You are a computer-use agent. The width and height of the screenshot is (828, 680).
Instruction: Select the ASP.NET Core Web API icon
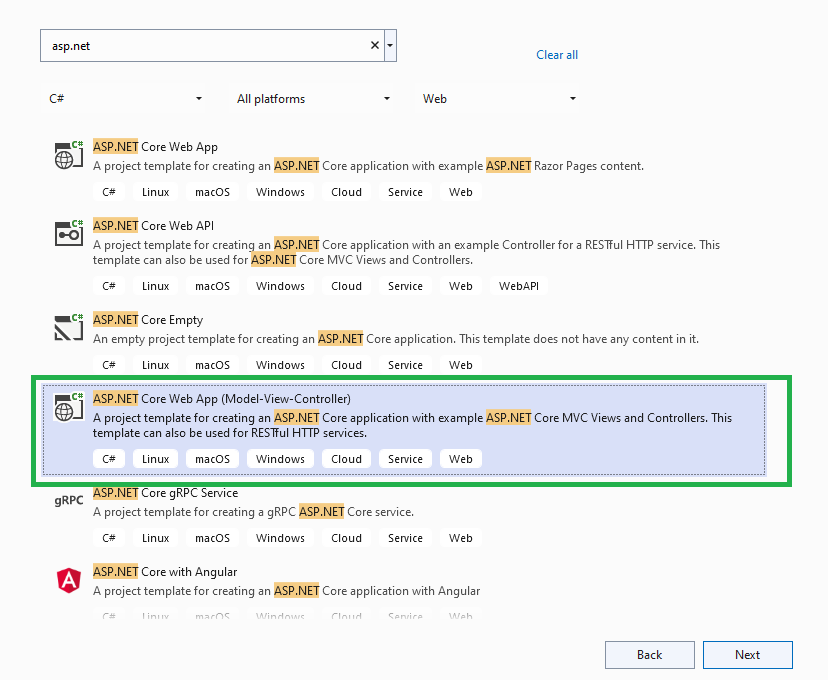[67, 231]
